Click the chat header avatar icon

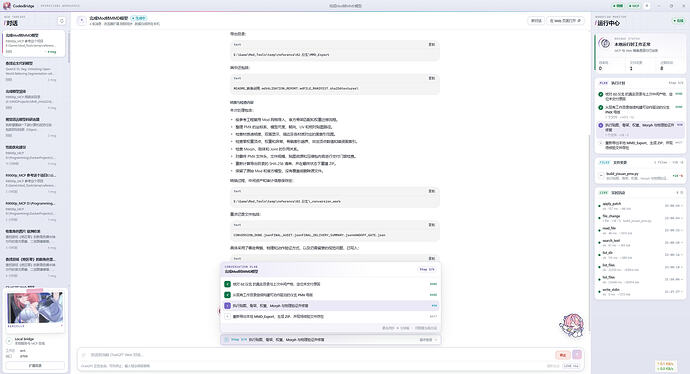82,21
